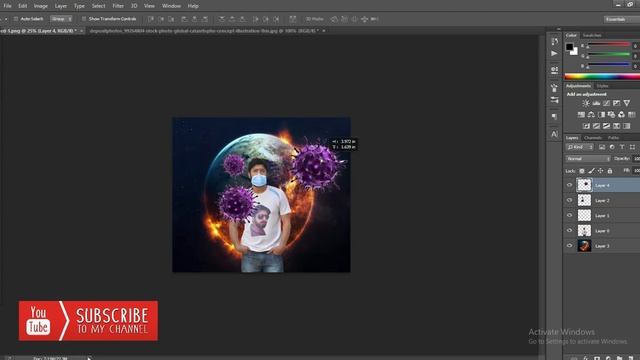Add a Black & White adjustment
The image size is (640, 360).
pyautogui.click(x=601, y=115)
